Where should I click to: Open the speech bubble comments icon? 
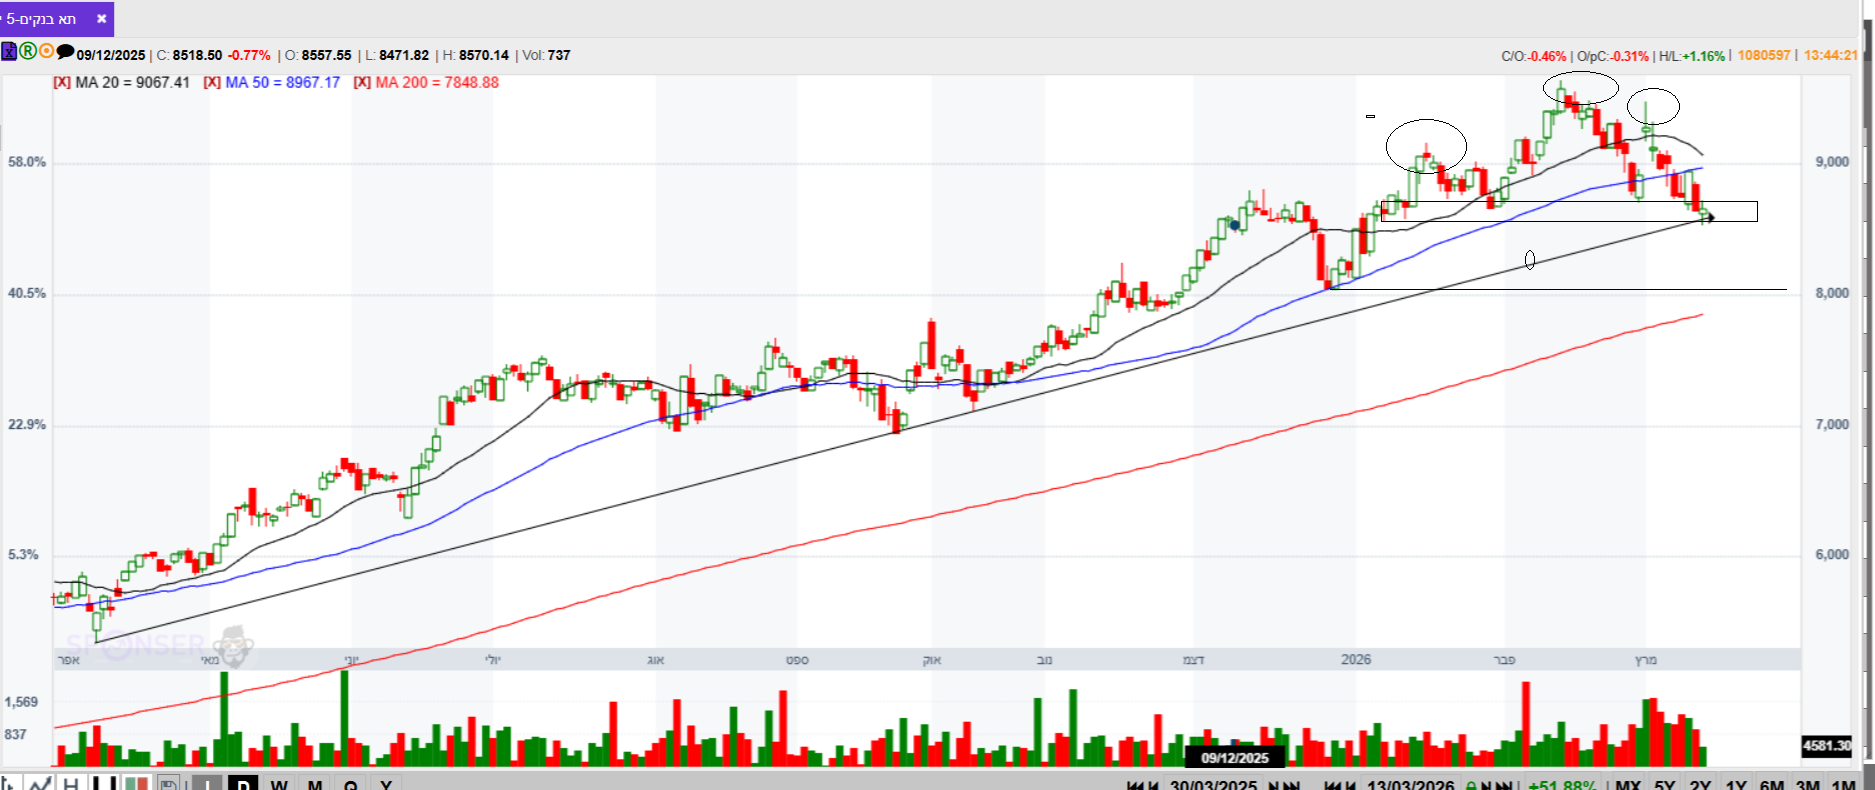(65, 51)
